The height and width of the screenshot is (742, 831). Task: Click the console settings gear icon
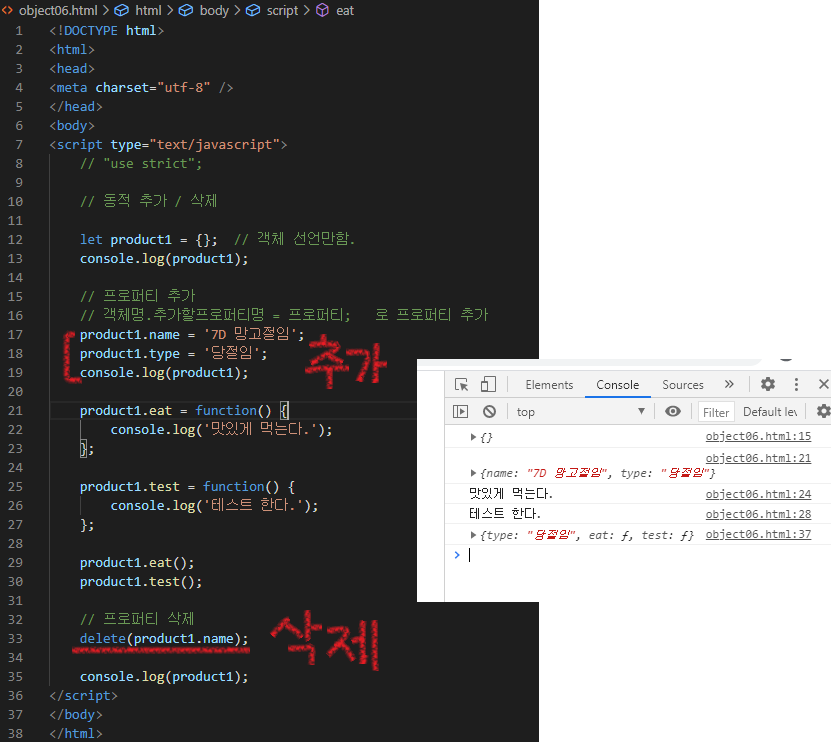[823, 411]
